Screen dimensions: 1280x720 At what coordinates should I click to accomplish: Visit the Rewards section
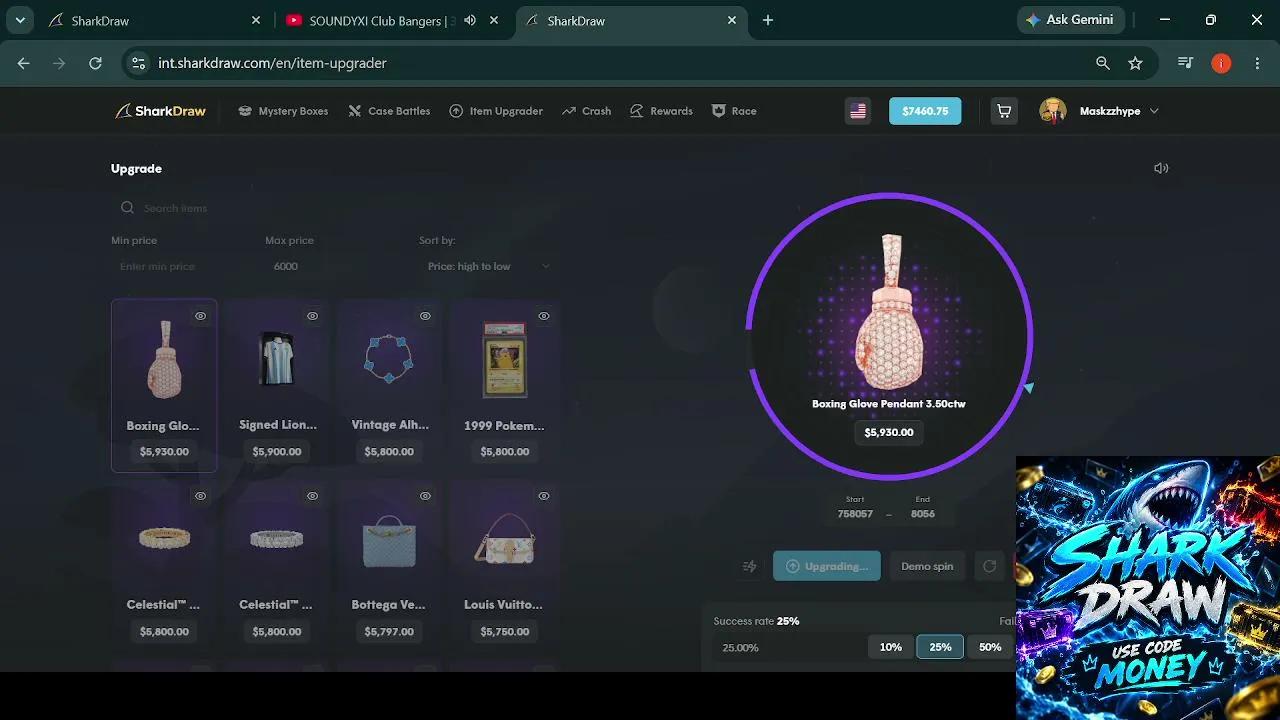661,111
